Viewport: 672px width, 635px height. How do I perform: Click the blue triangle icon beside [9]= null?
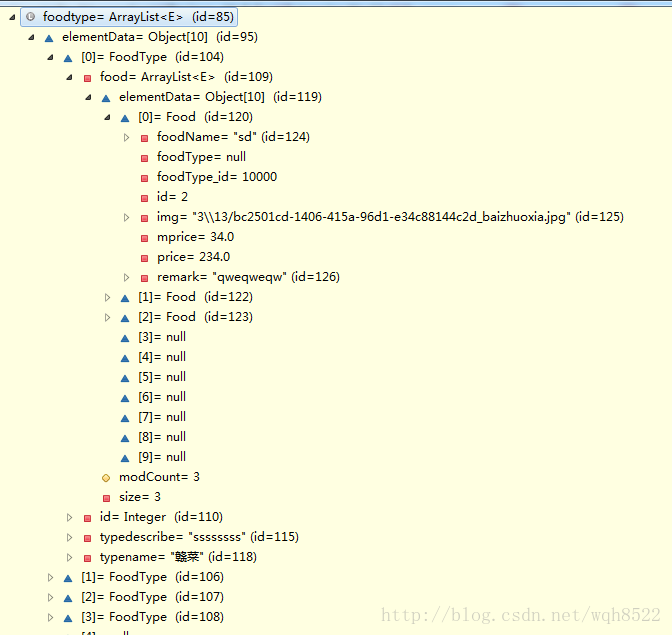[x=125, y=457]
